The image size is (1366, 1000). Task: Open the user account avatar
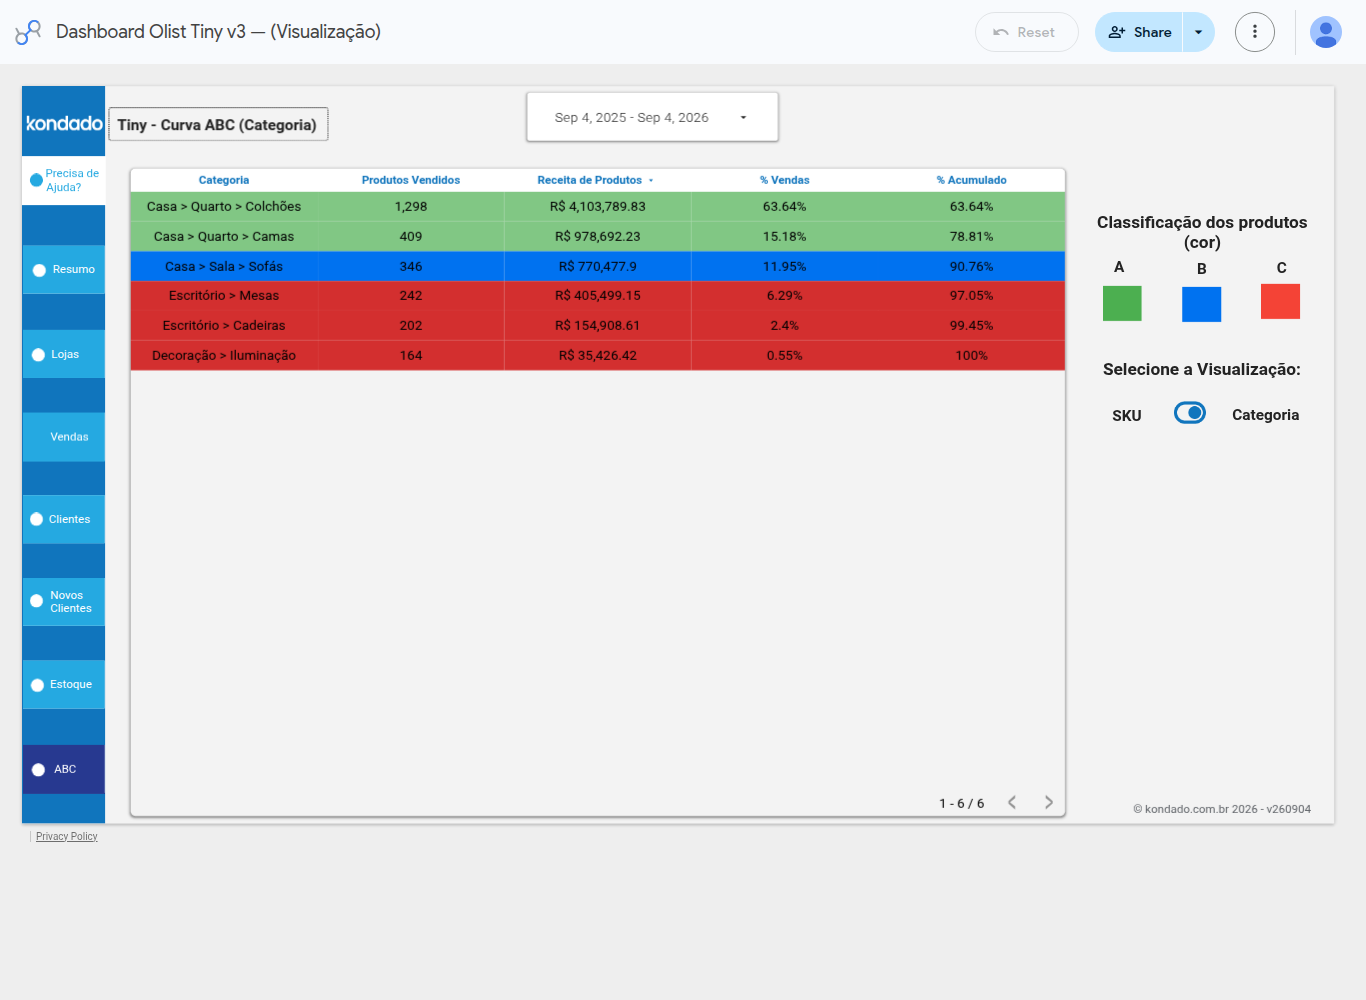(1325, 32)
